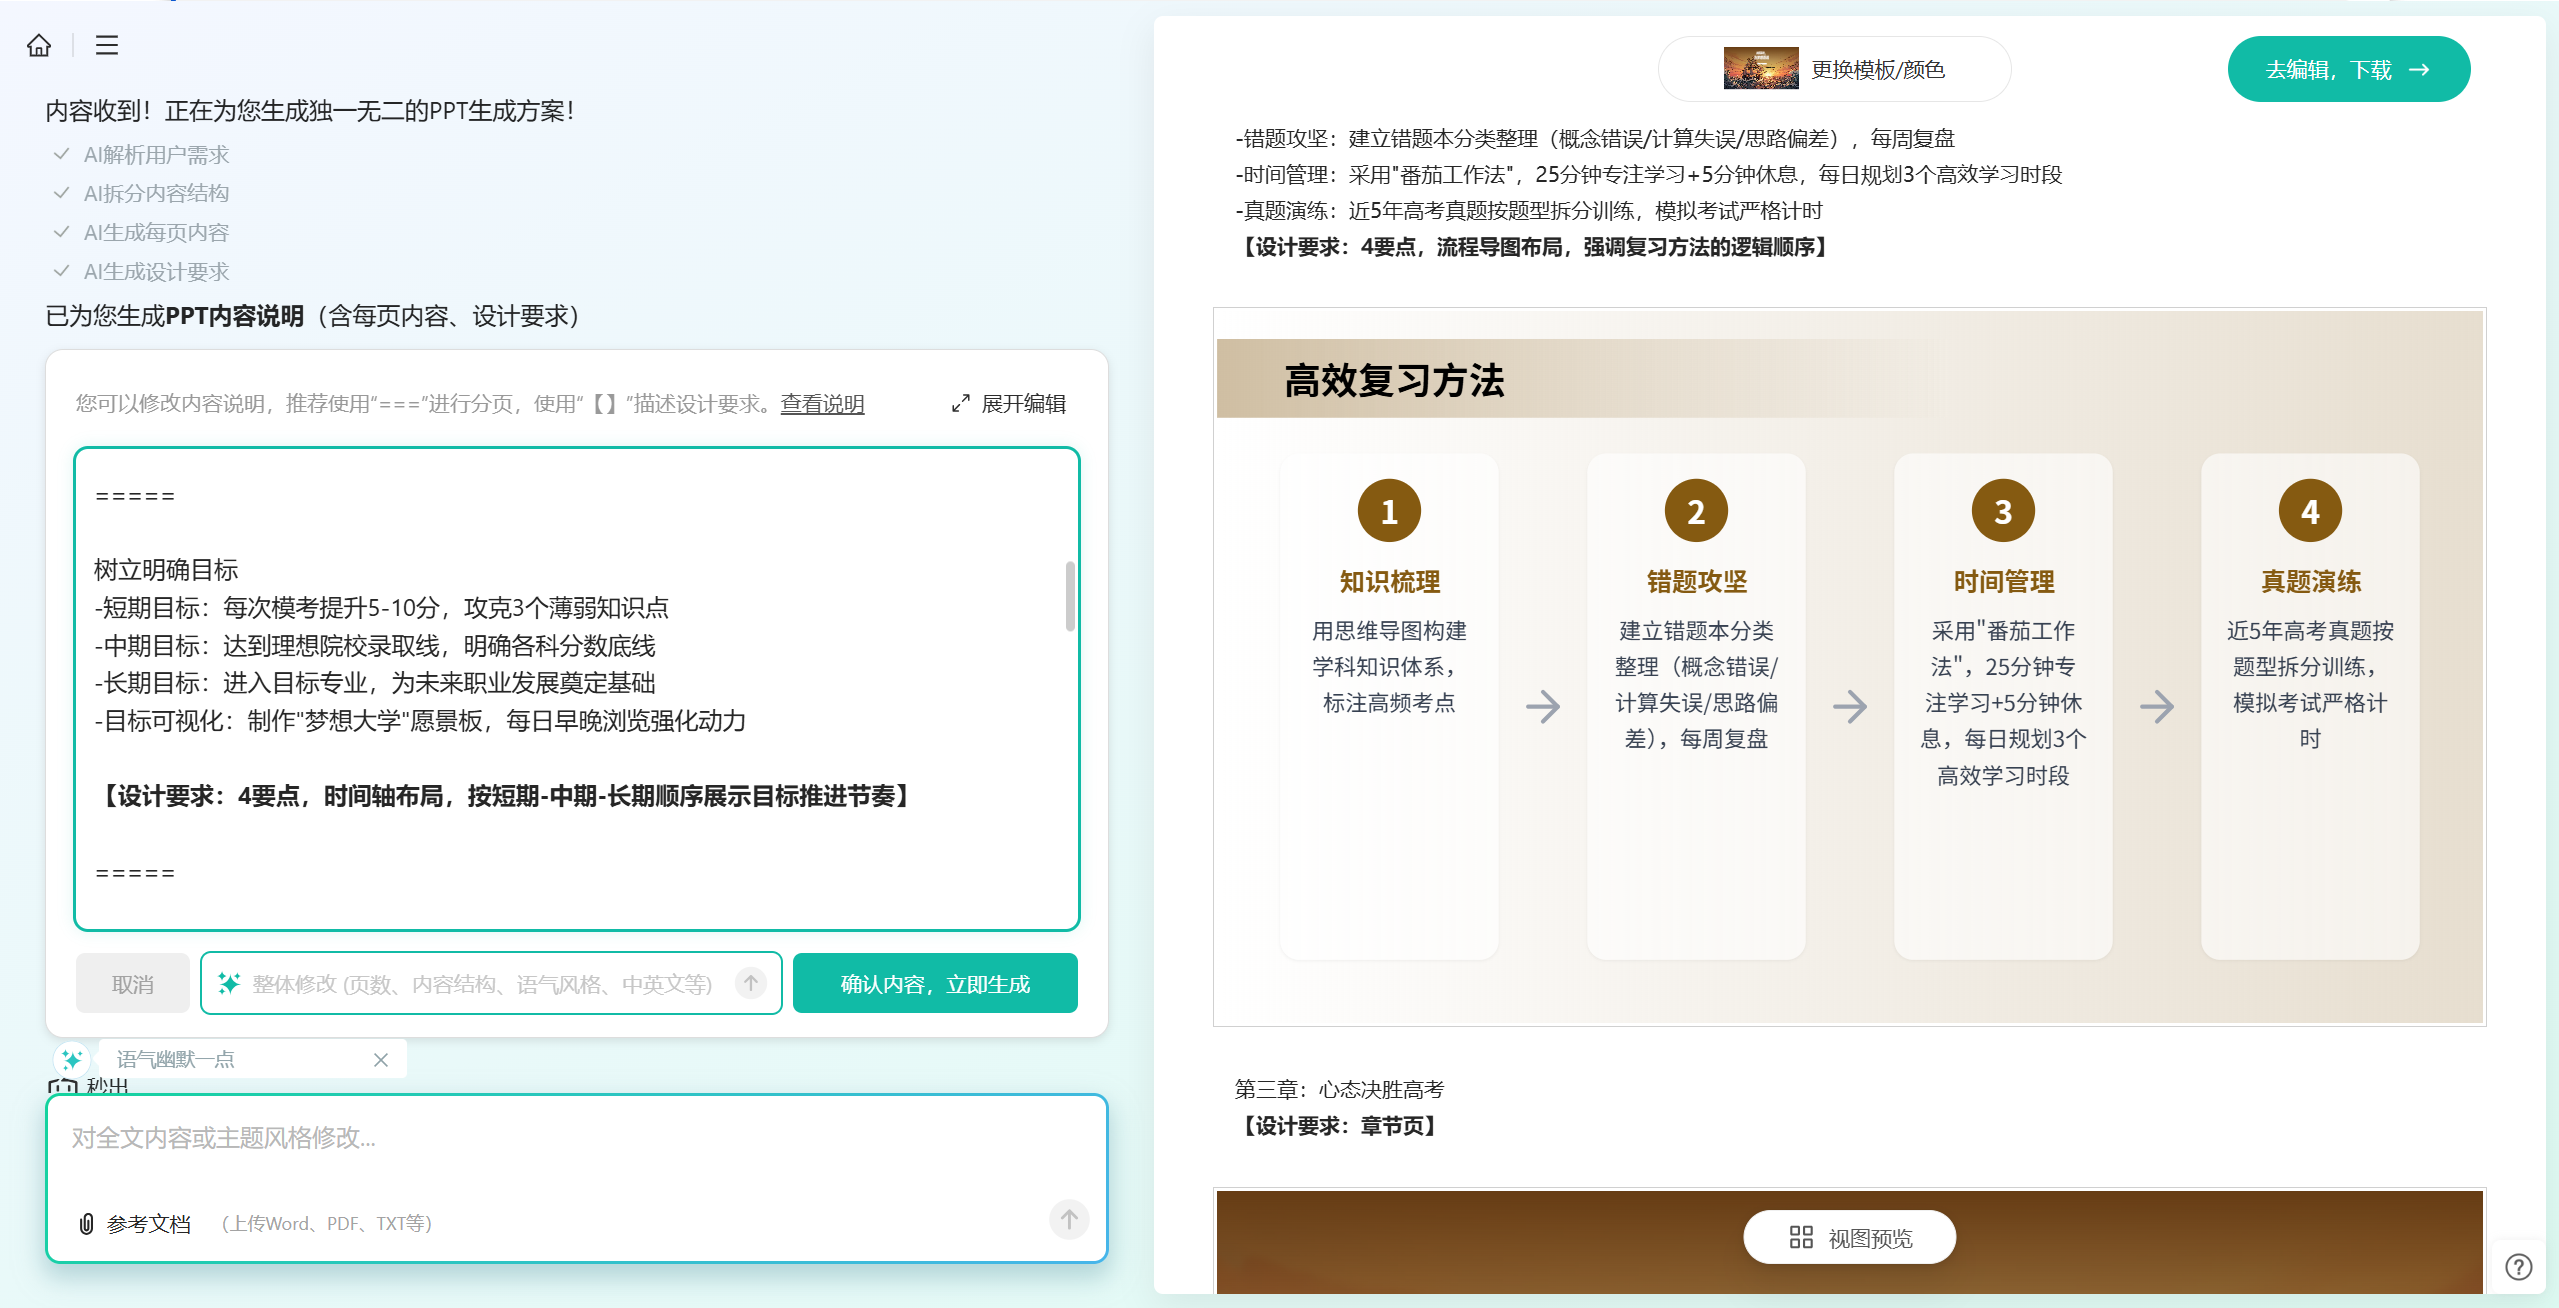2559x1308 pixels.
Task: Click 视图预览 button
Action: tap(1850, 1238)
